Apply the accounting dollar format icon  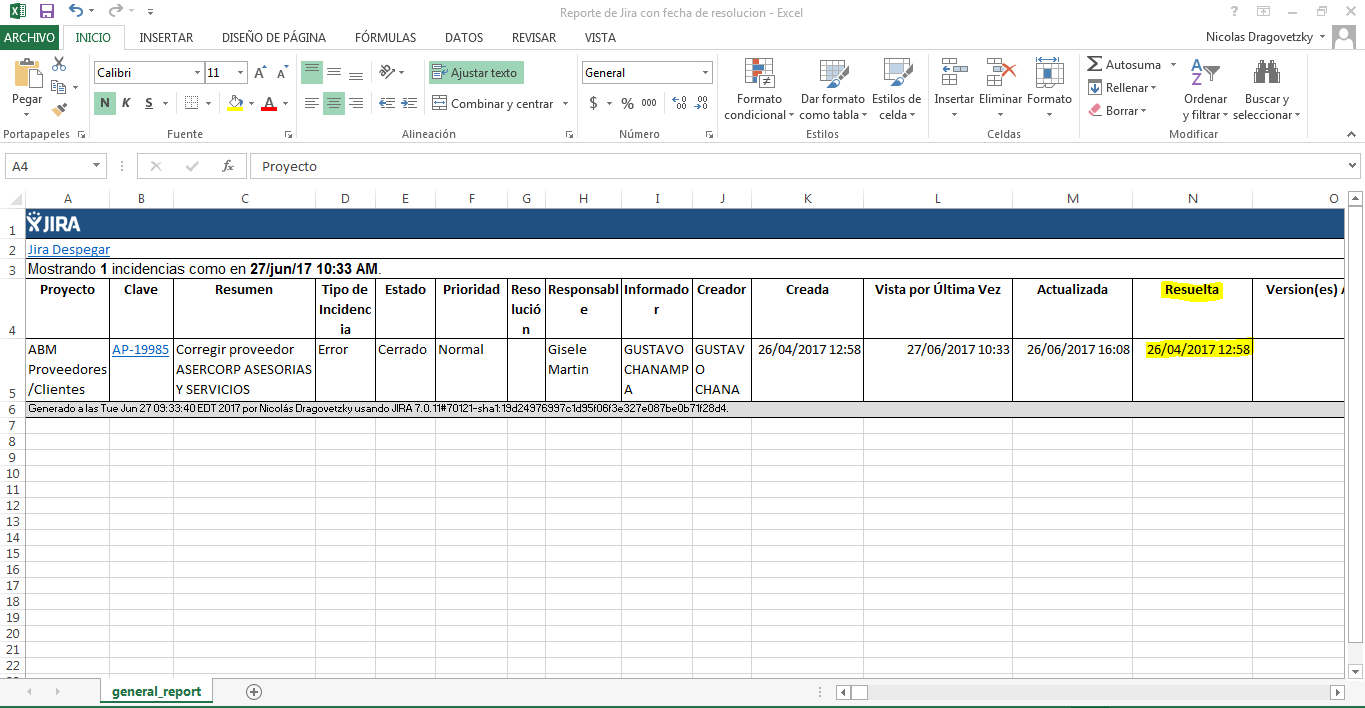pos(594,103)
